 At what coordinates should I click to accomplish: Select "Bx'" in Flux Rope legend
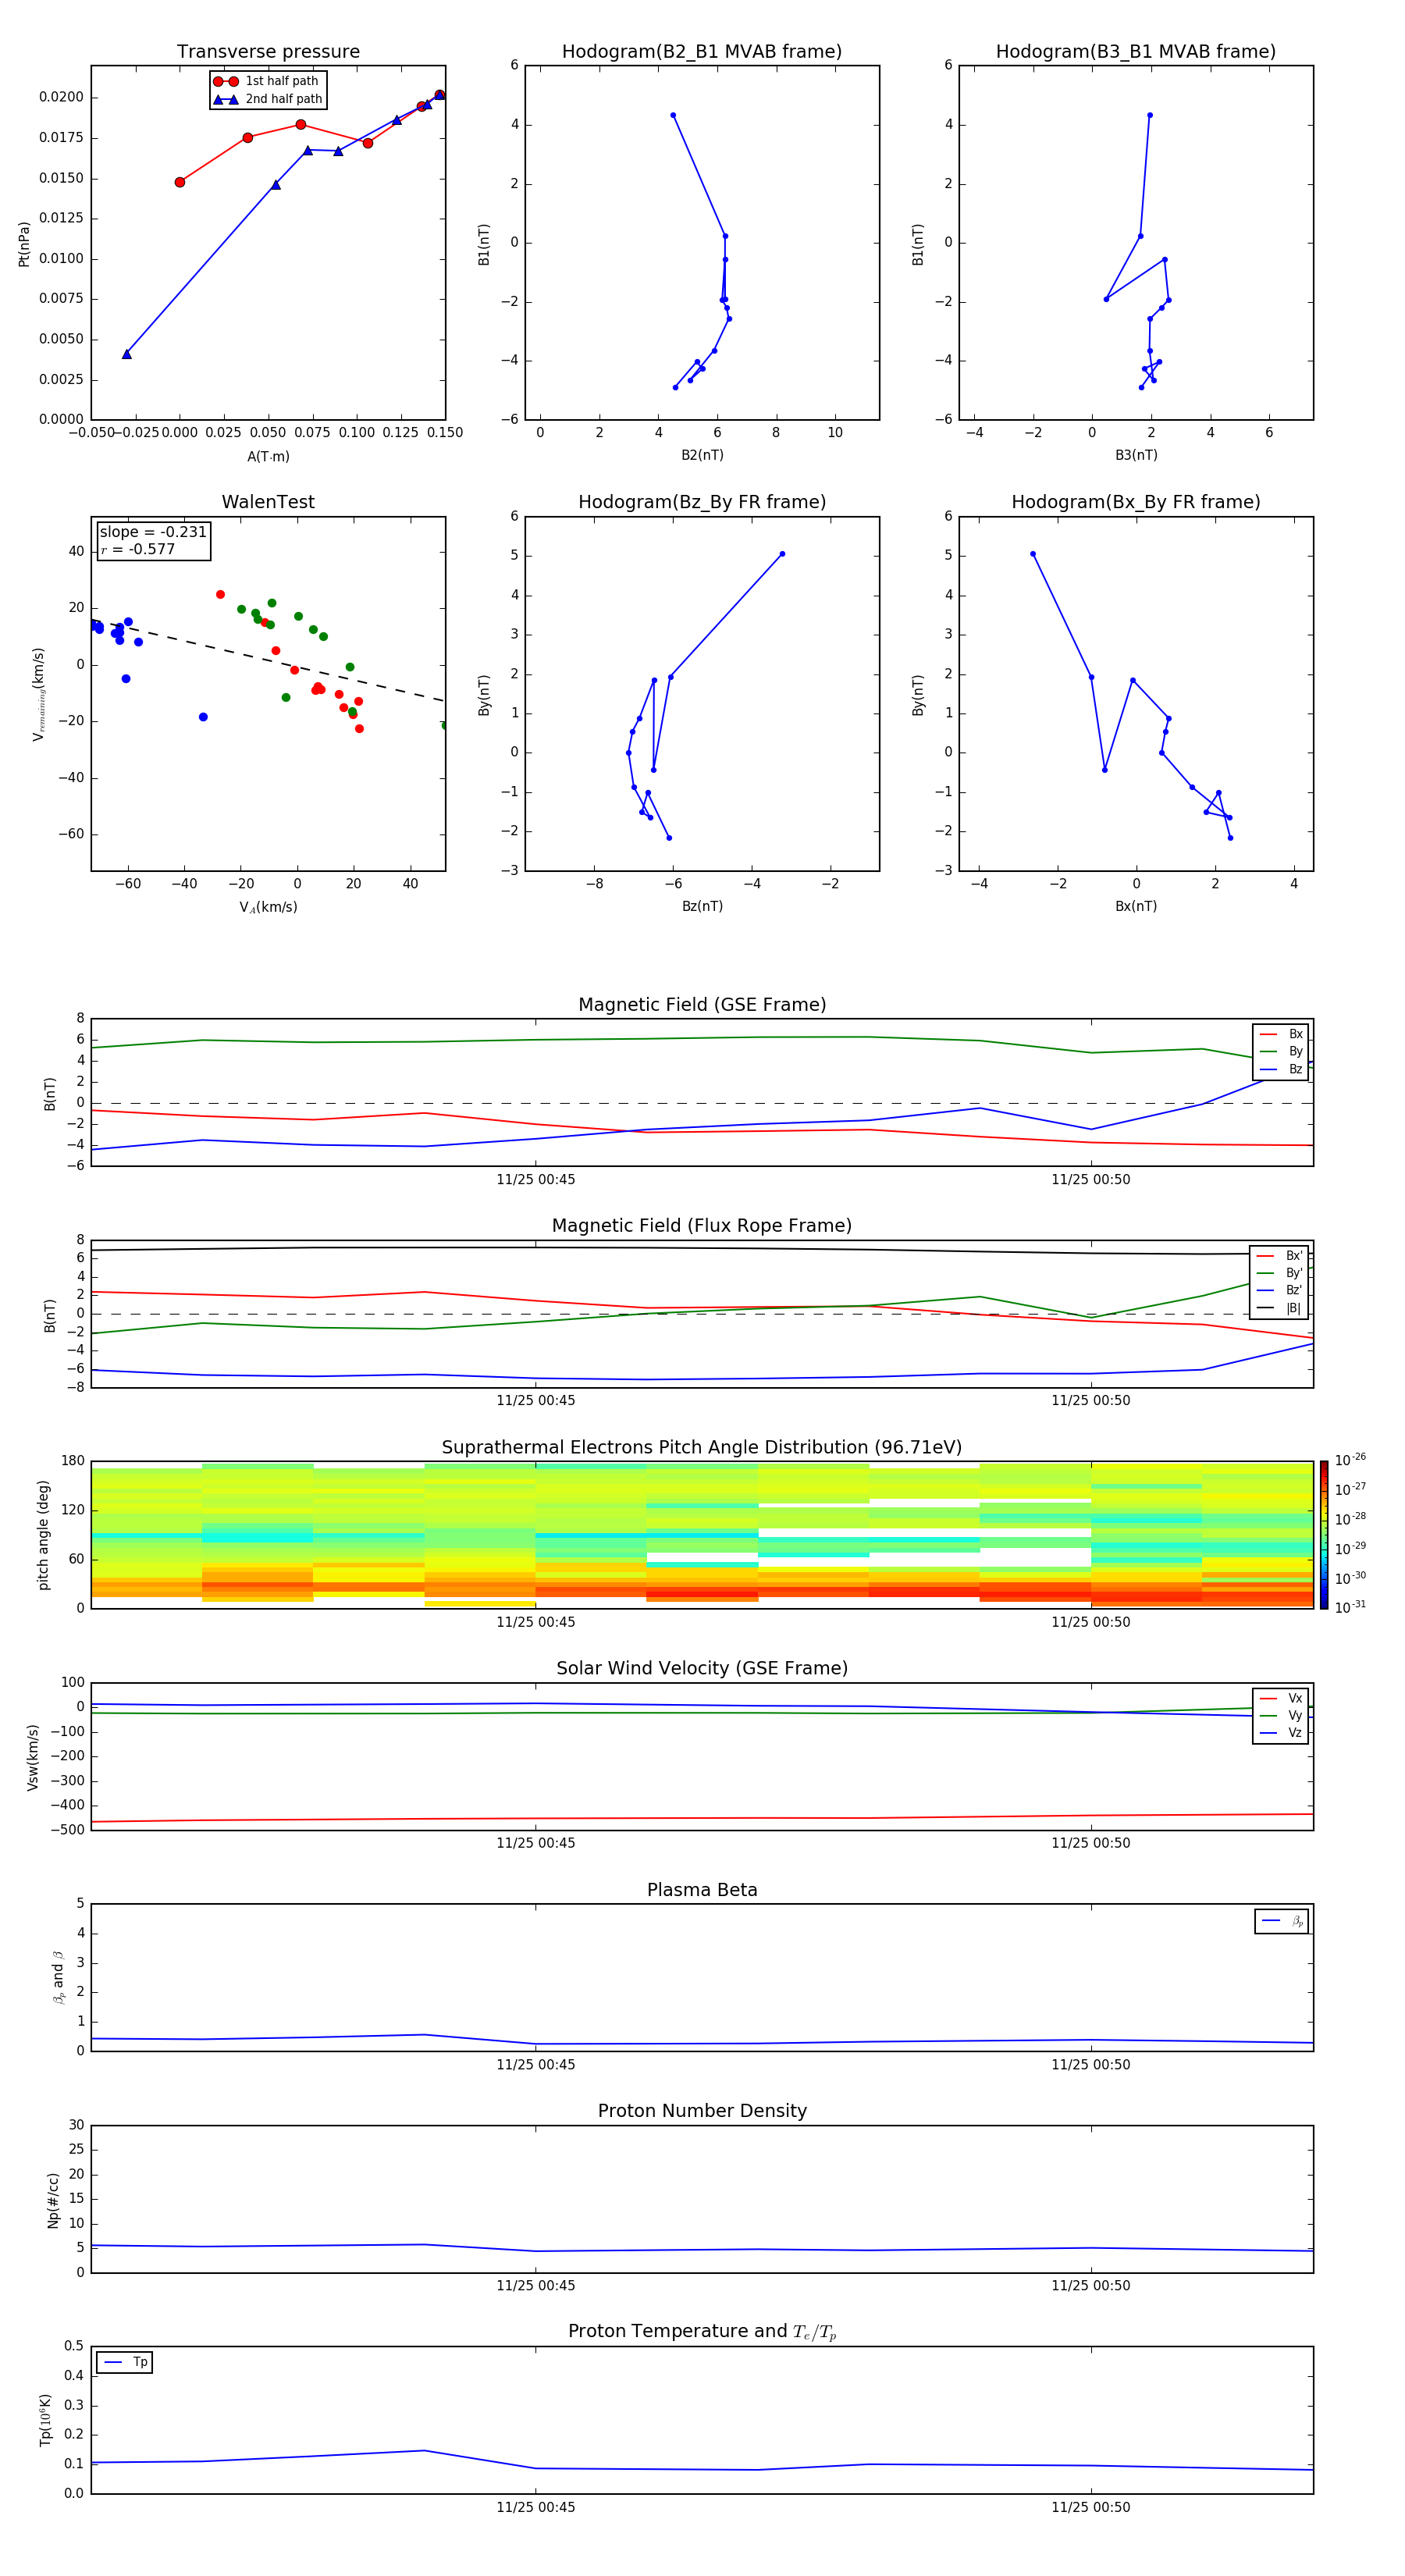pyautogui.click(x=1280, y=1256)
